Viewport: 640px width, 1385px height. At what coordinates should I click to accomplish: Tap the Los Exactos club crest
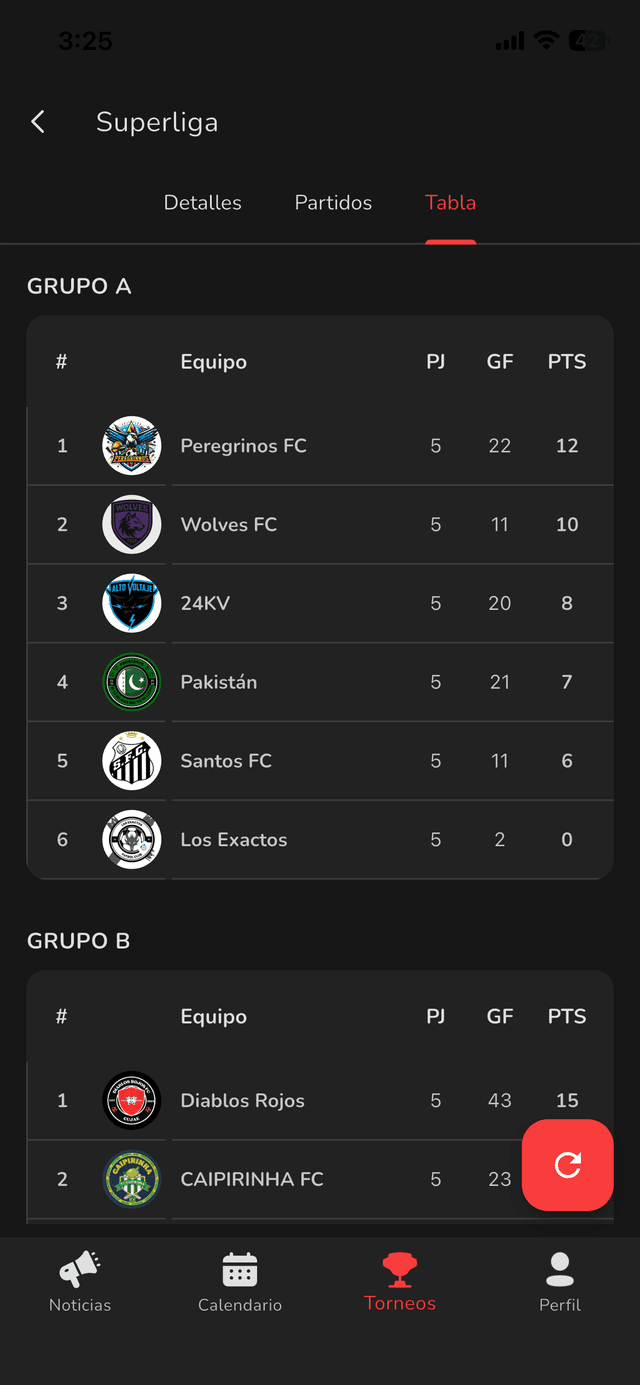131,840
